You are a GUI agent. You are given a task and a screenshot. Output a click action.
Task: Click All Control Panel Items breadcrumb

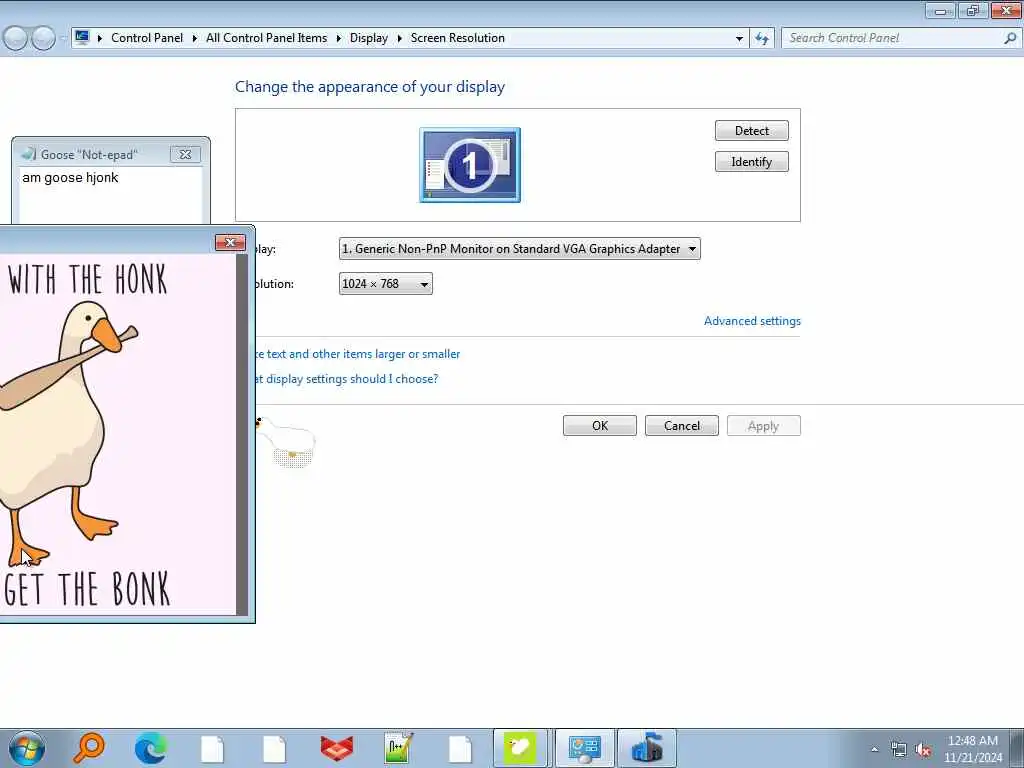coord(266,38)
